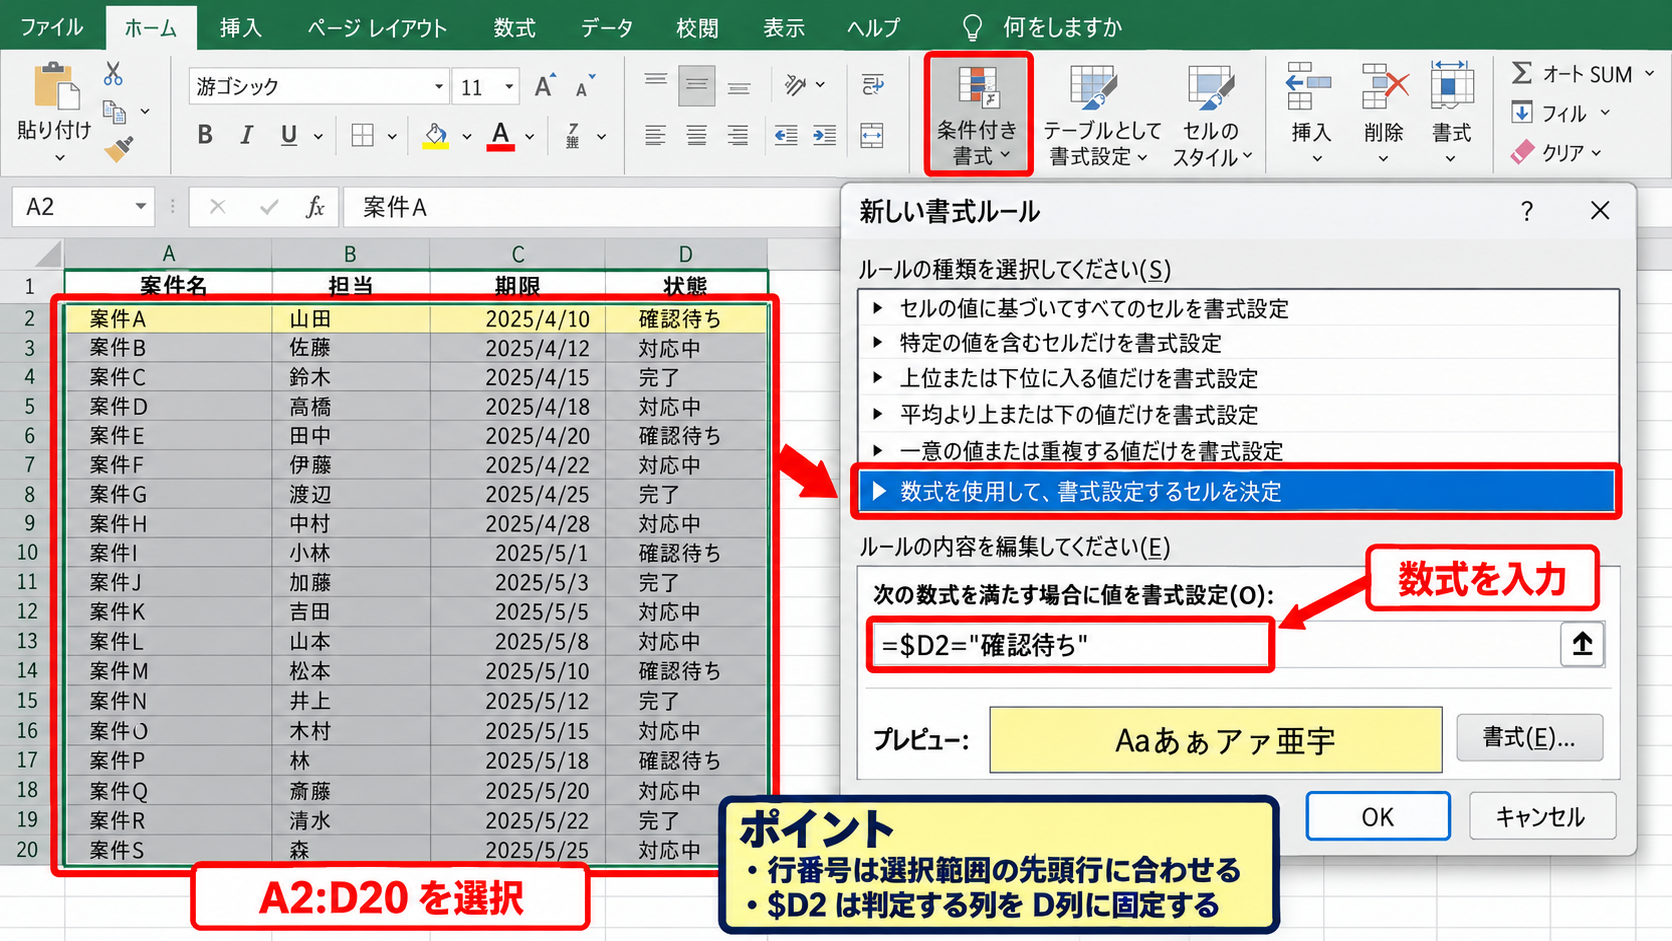Image resolution: width=1672 pixels, height=941 pixels.
Task: Open the font size dropdown showing 11
Action: tap(509, 87)
